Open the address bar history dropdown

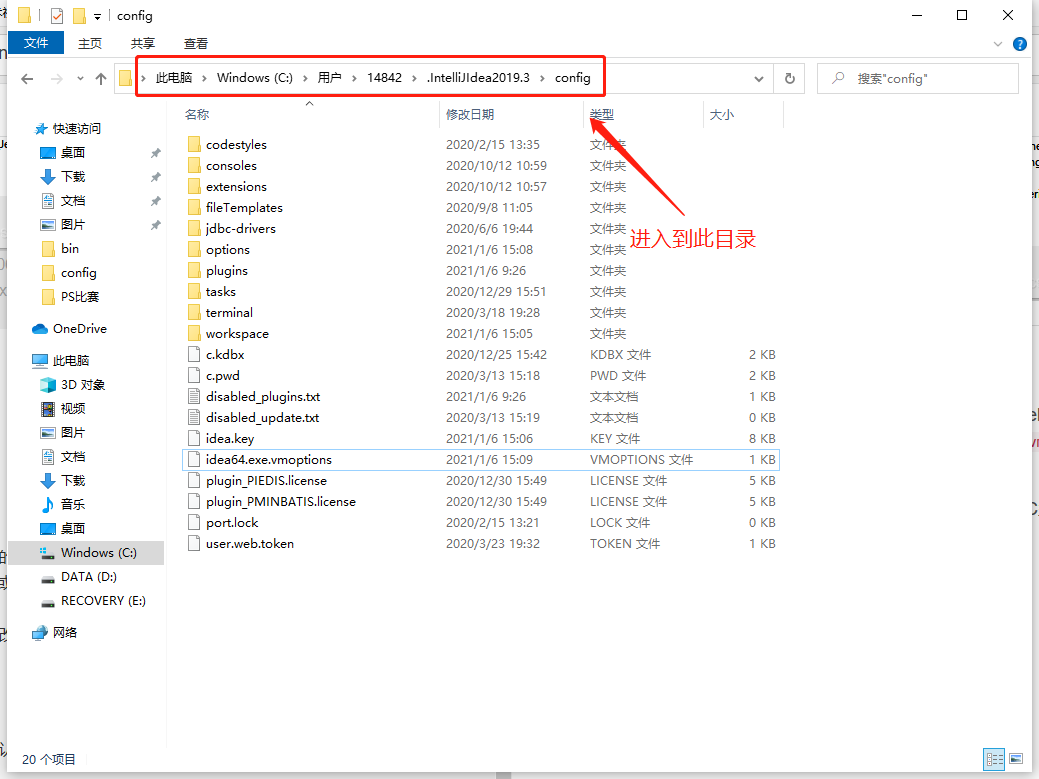click(759, 77)
